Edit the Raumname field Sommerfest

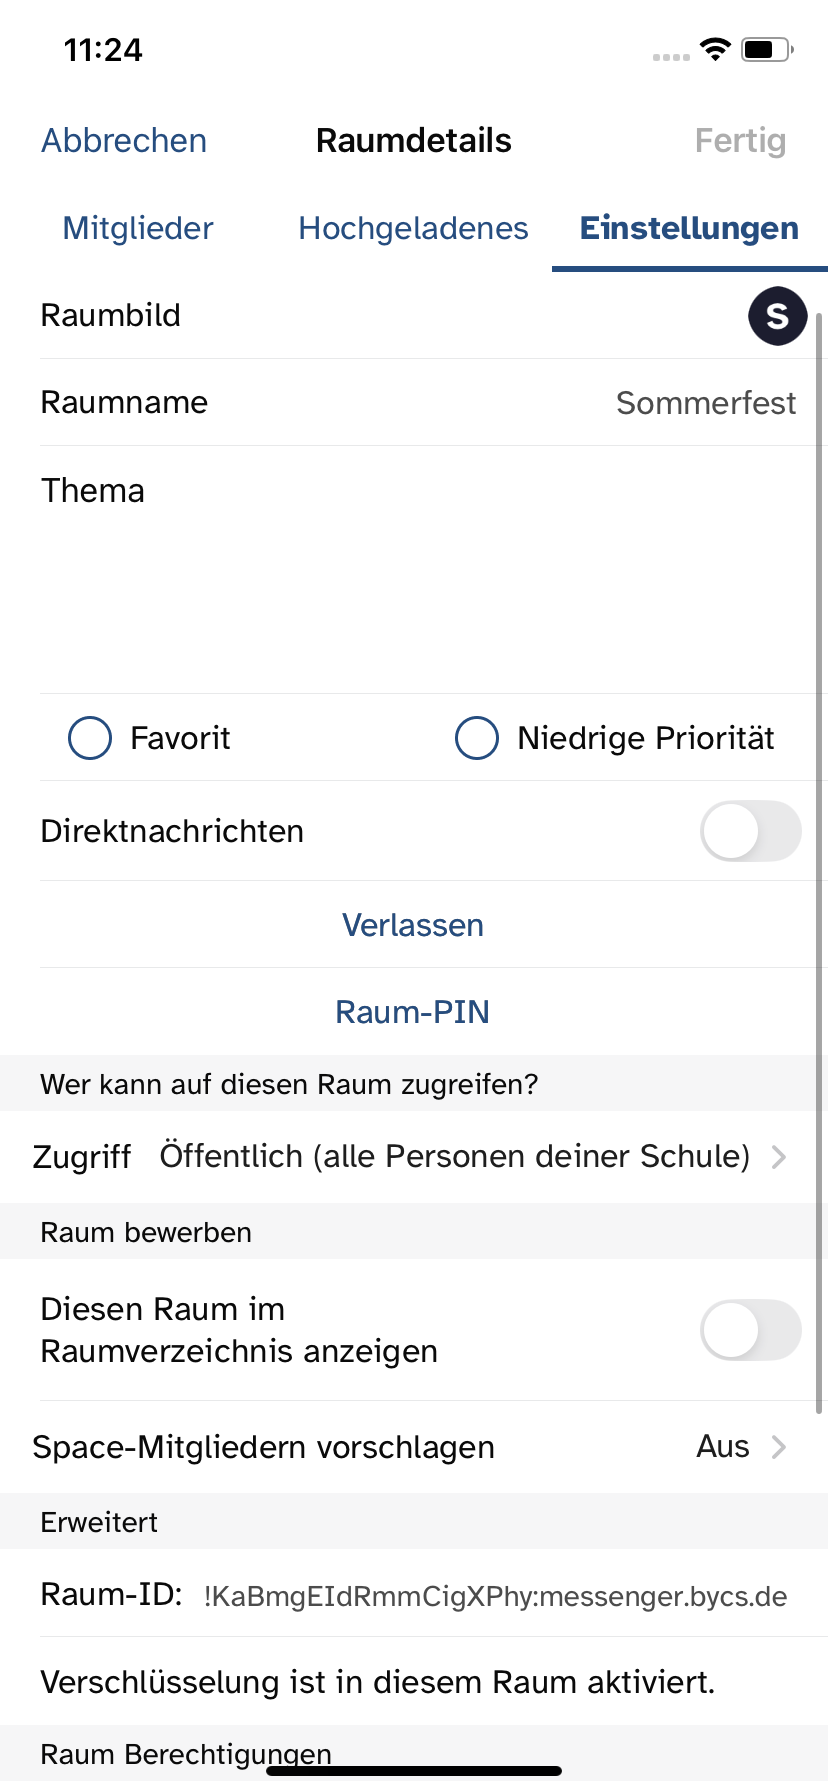pyautogui.click(x=705, y=403)
